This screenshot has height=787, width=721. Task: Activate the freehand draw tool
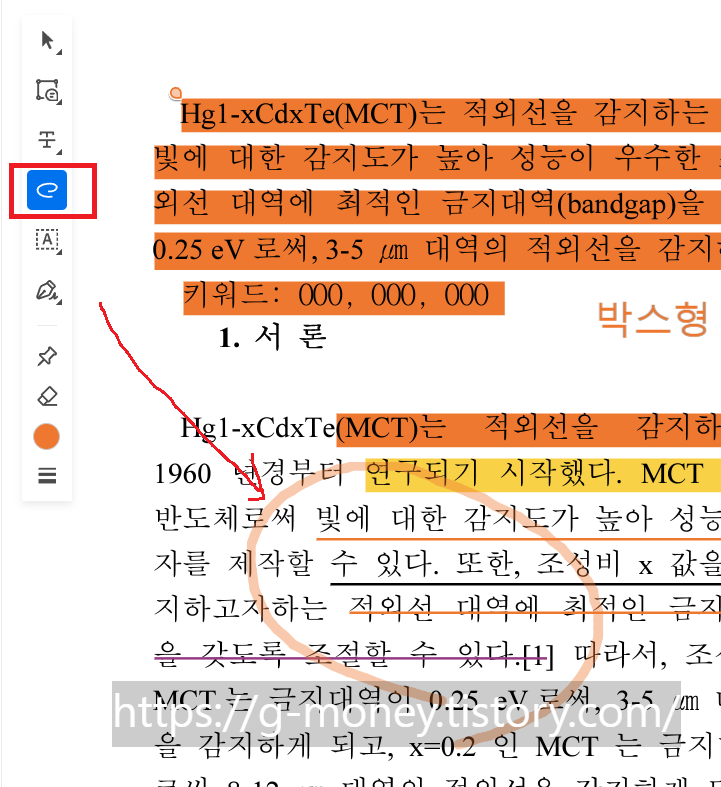47,190
